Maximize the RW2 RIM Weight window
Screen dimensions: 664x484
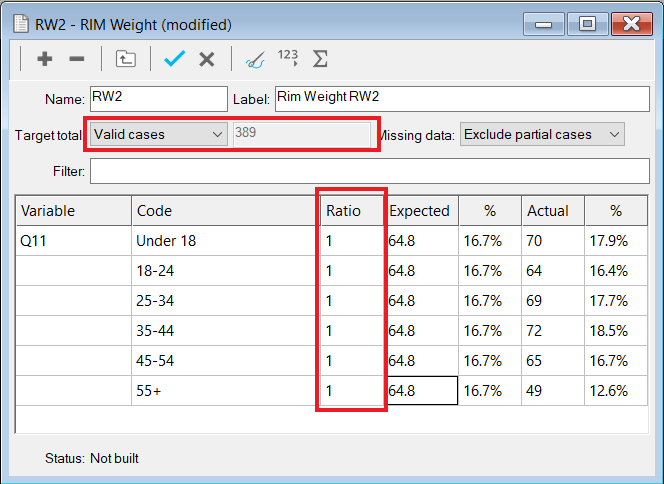(587, 24)
